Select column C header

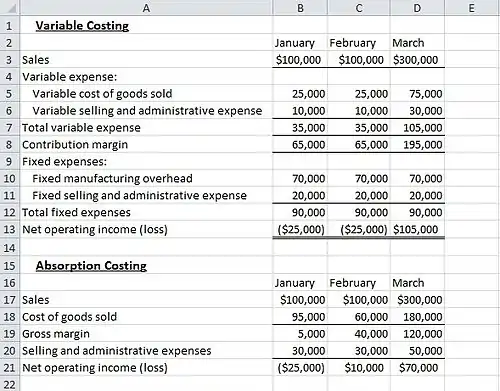pyautogui.click(x=359, y=7)
